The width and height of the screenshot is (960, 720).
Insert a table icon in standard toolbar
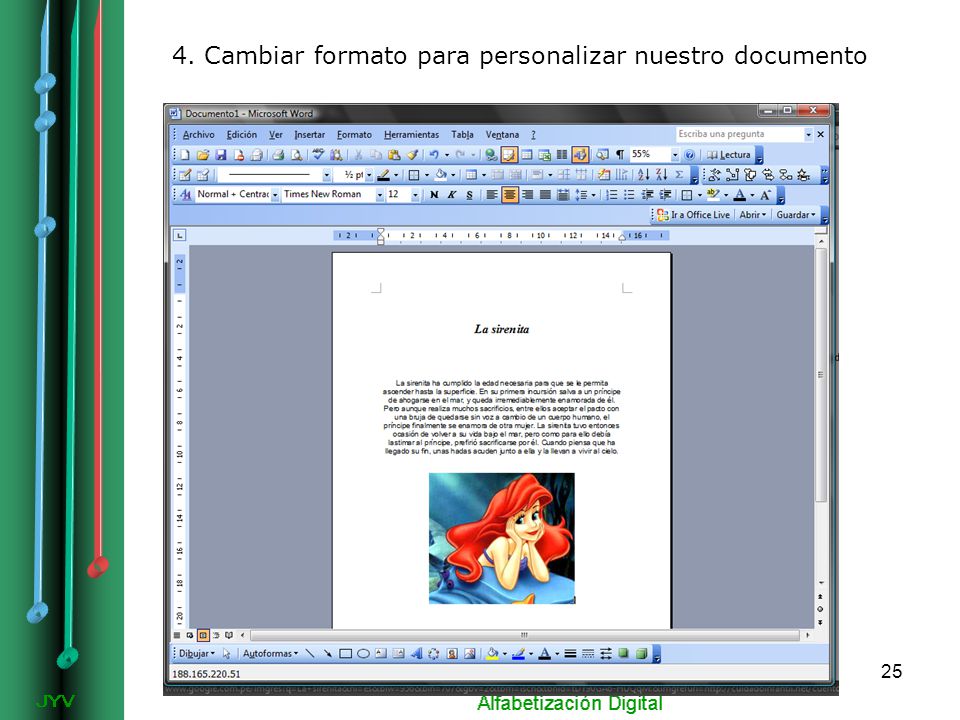click(527, 155)
